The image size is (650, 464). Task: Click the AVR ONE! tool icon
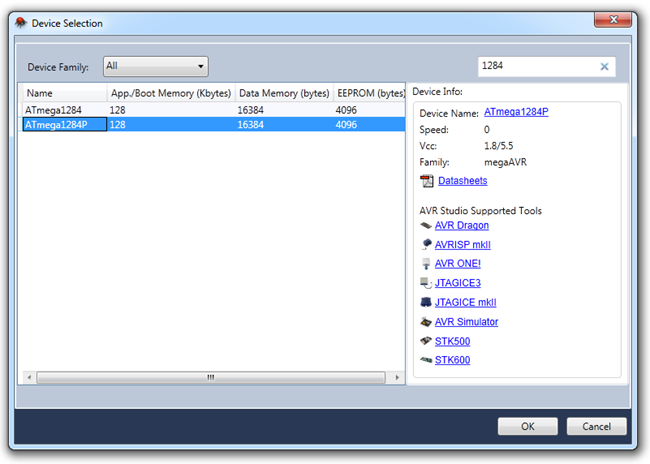426,264
